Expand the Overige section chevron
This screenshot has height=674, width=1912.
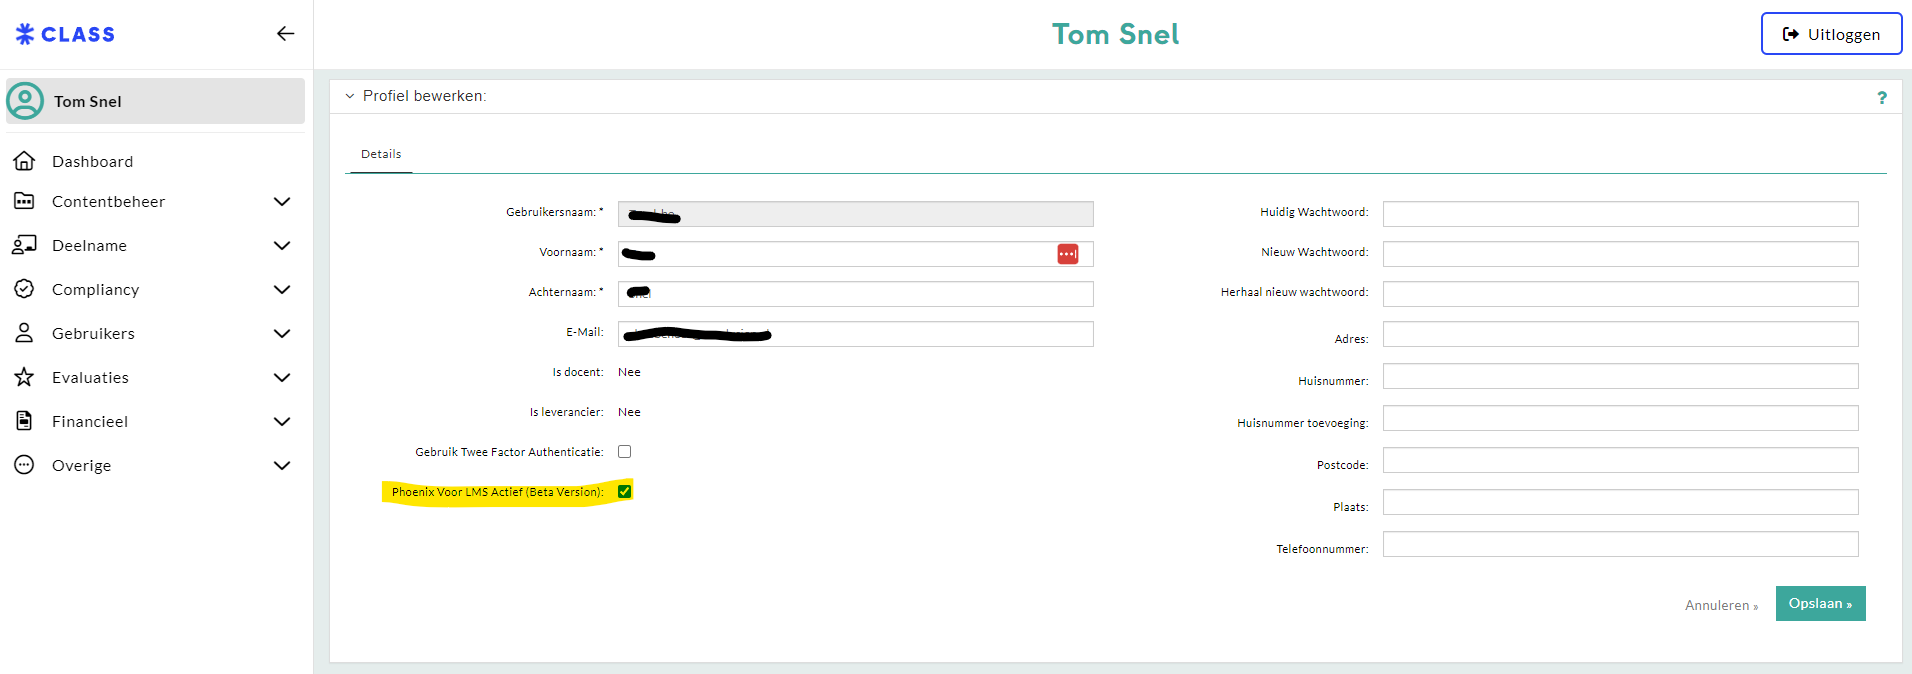coord(282,466)
